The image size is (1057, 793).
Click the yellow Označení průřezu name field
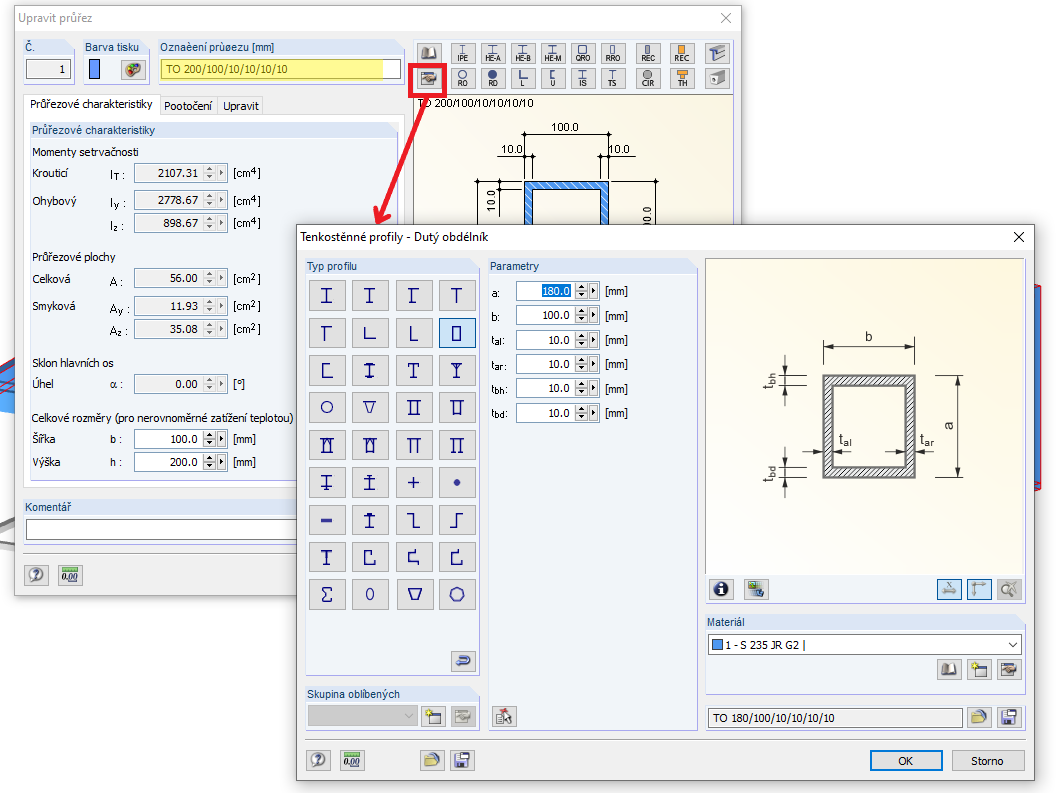pos(280,69)
